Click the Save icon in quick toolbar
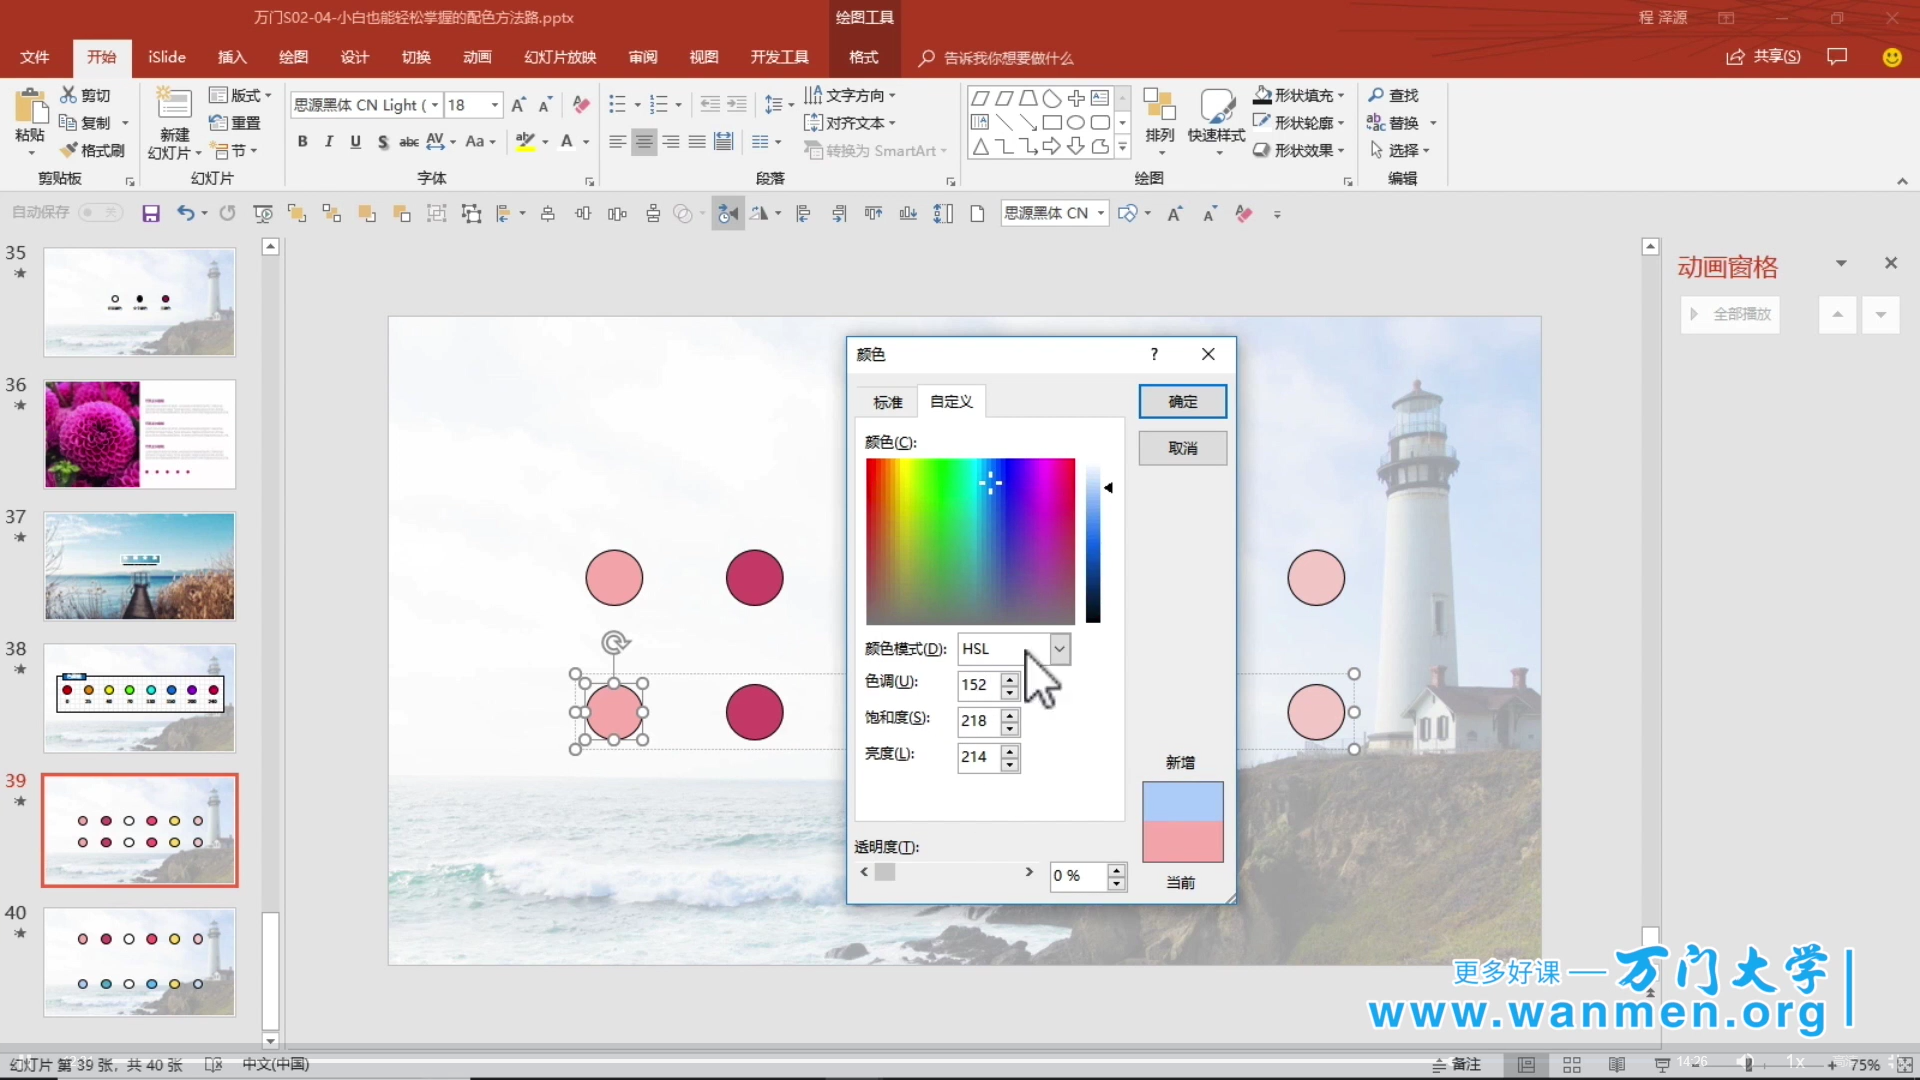The height and width of the screenshot is (1080, 1920). click(x=151, y=214)
